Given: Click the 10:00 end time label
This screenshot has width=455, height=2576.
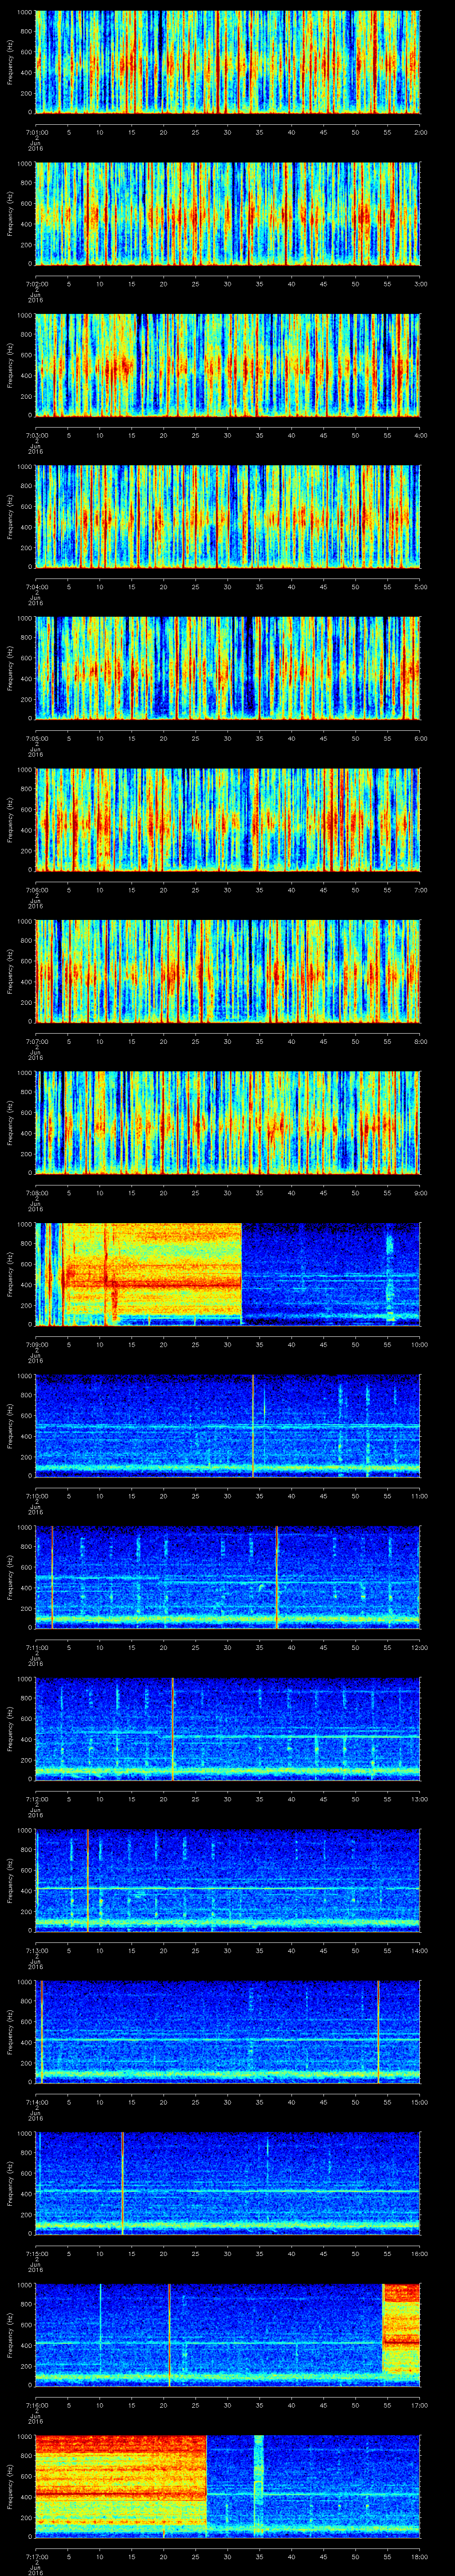Looking at the screenshot, I should (419, 1344).
